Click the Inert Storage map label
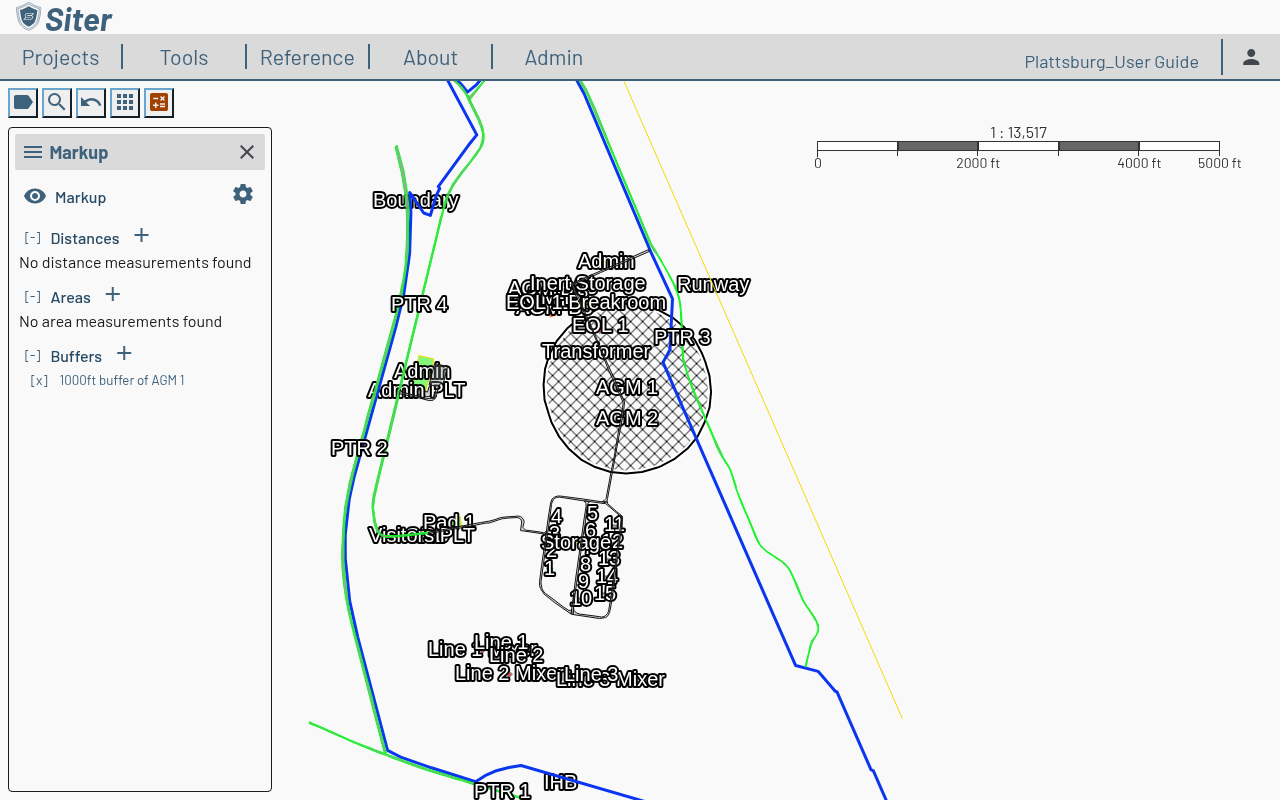This screenshot has height=800, width=1280. click(588, 283)
